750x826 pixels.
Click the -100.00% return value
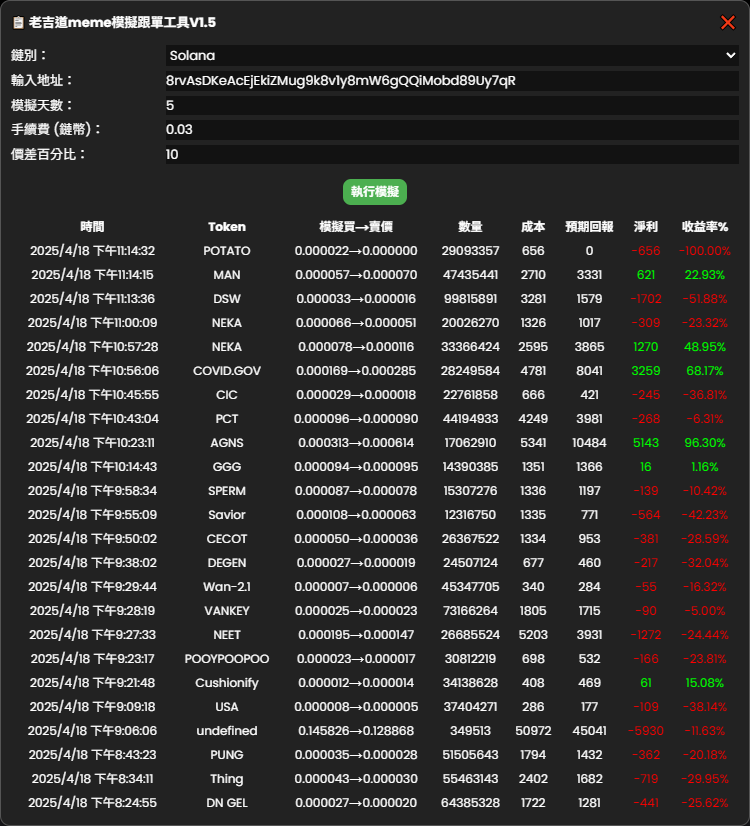point(705,251)
